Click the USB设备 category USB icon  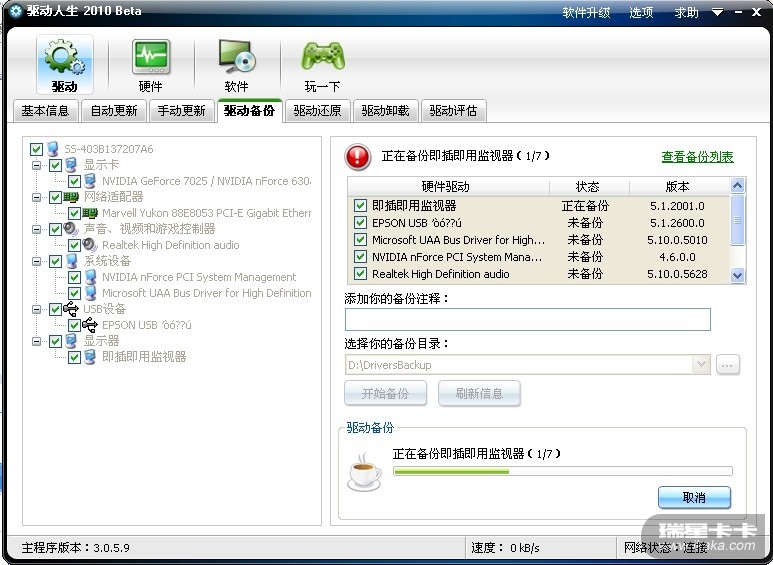coord(71,309)
